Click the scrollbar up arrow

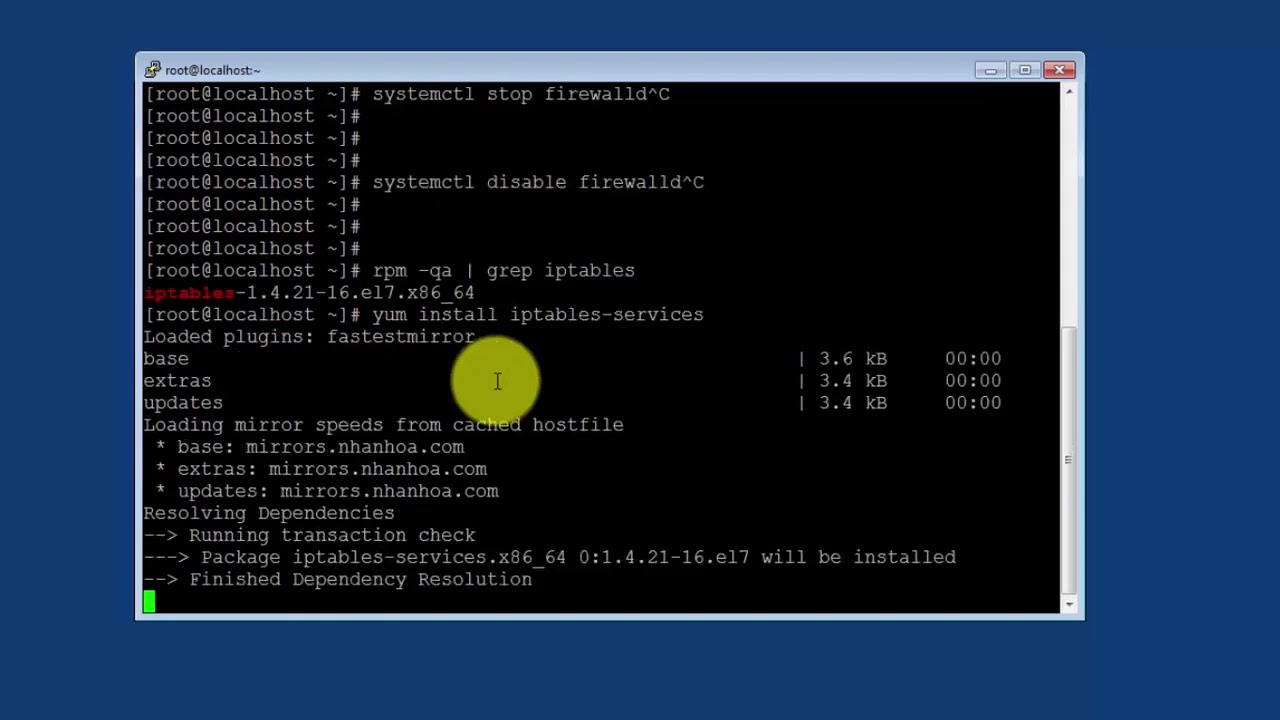tap(1069, 92)
